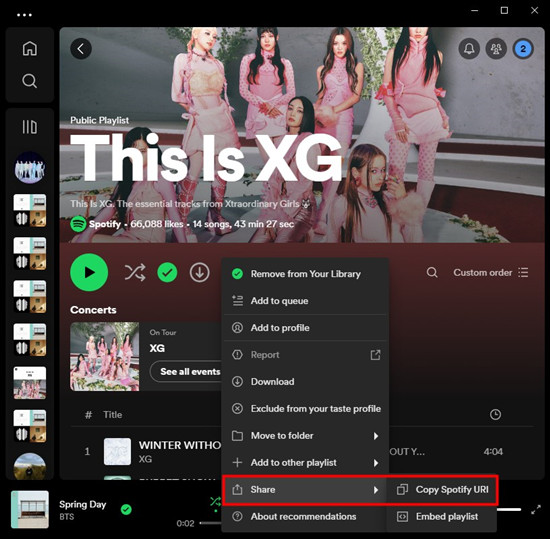Choose Download in the context menu

point(306,382)
